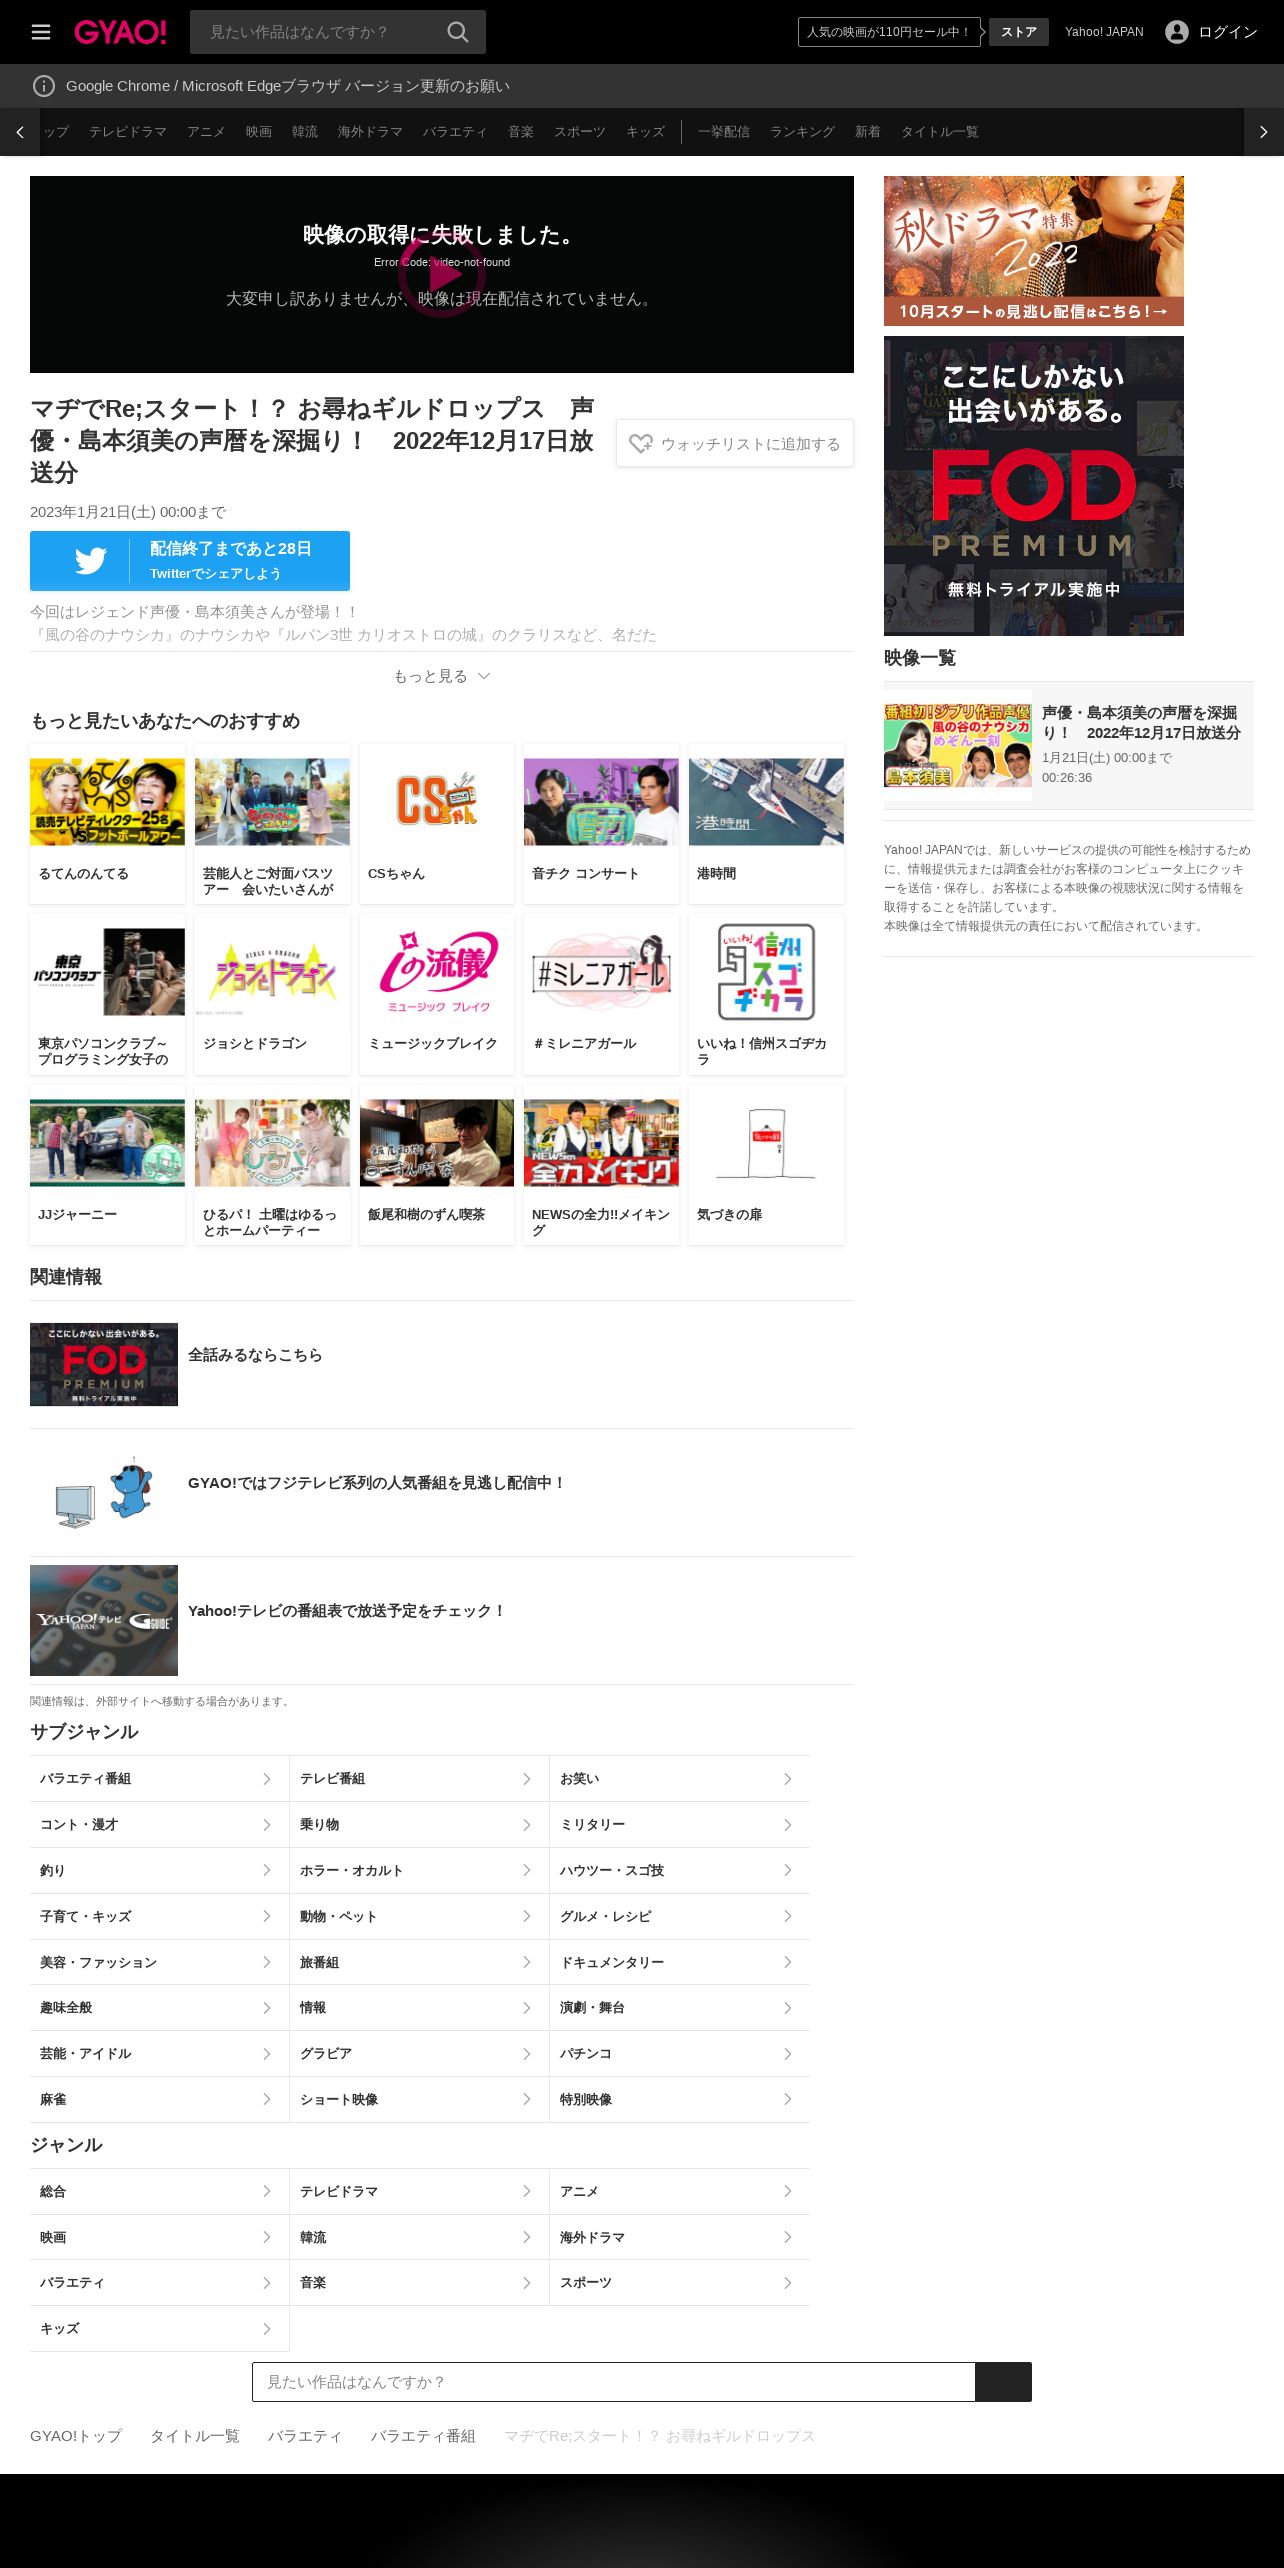Open タイトル一覧 tab in navigation
This screenshot has height=2568, width=1284.
click(940, 132)
